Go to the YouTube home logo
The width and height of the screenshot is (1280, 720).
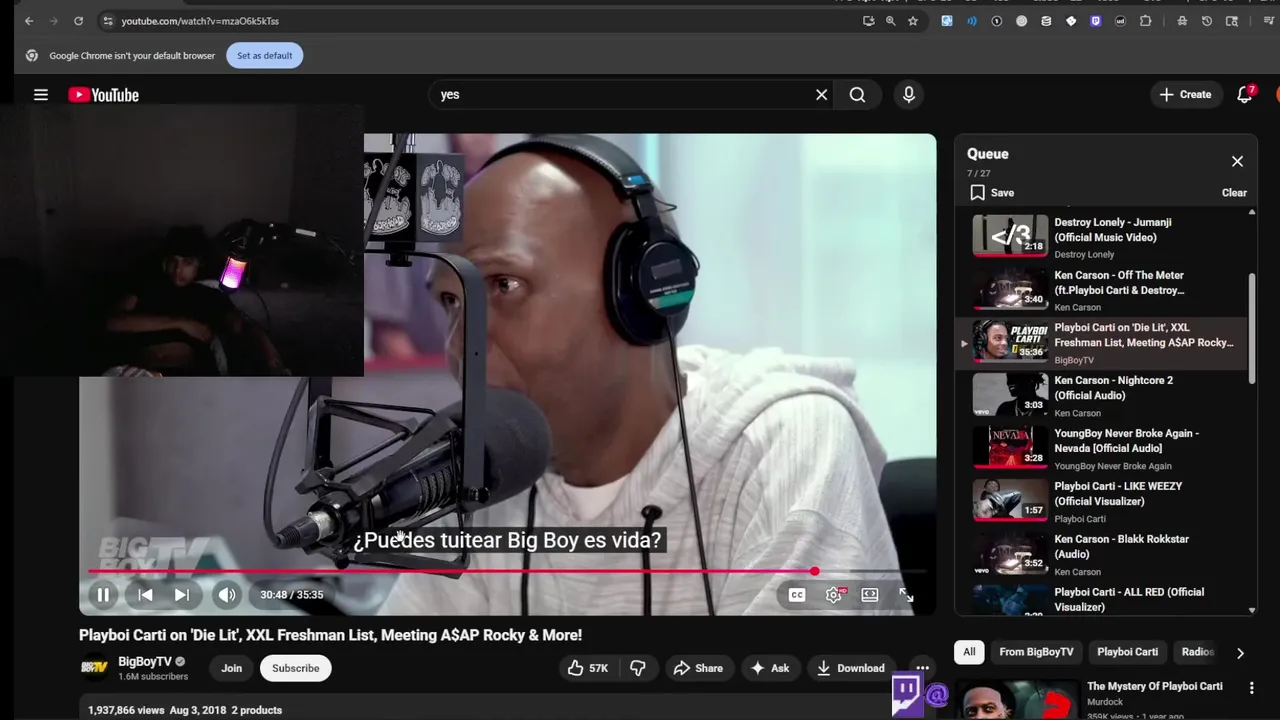coord(103,95)
